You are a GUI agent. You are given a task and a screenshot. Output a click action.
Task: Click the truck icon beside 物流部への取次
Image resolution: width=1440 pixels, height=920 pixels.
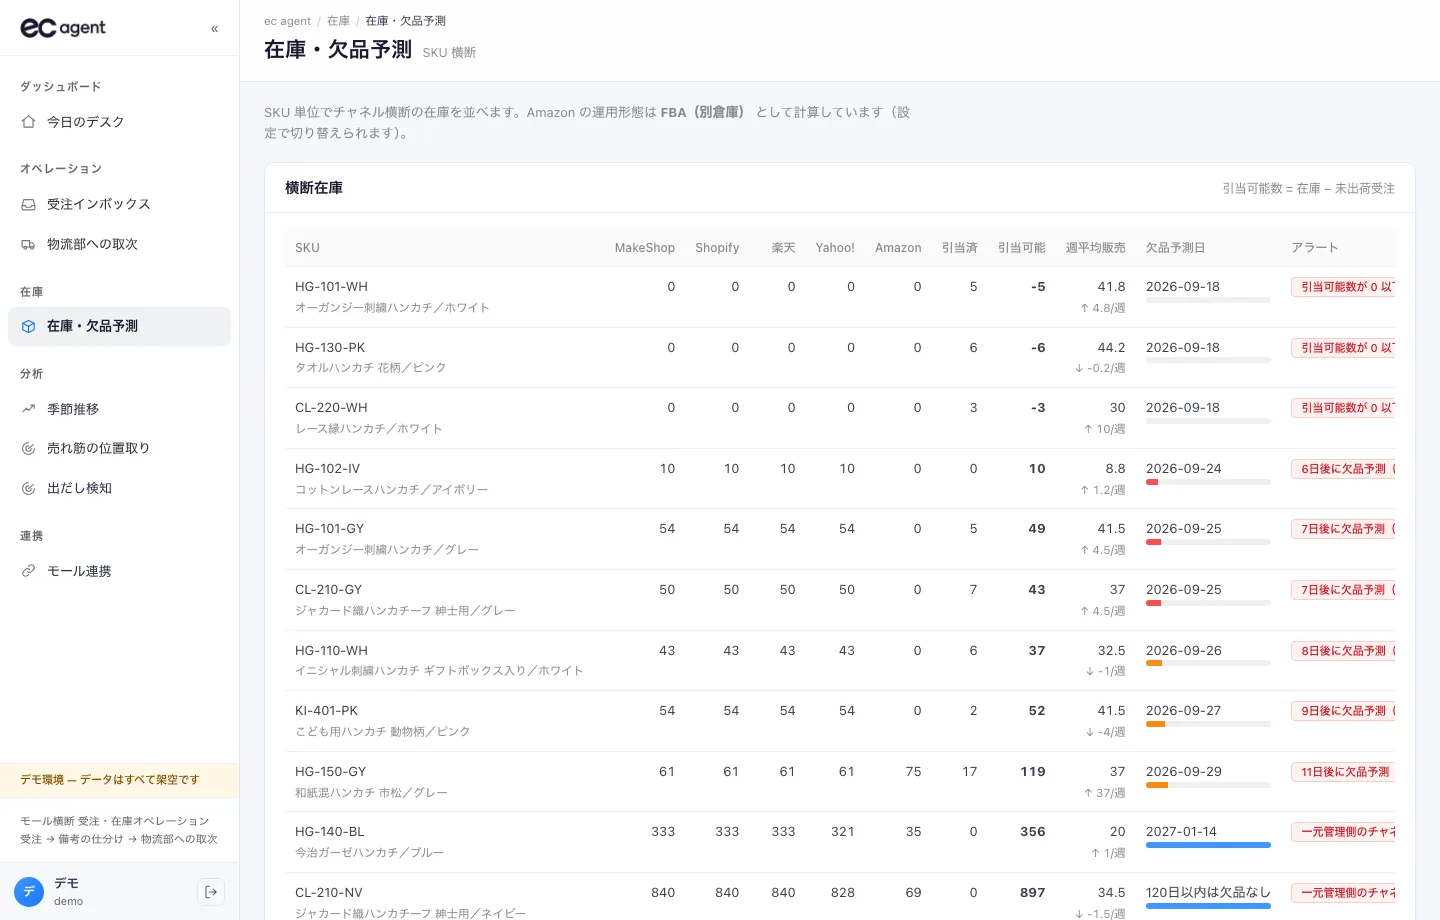28,244
